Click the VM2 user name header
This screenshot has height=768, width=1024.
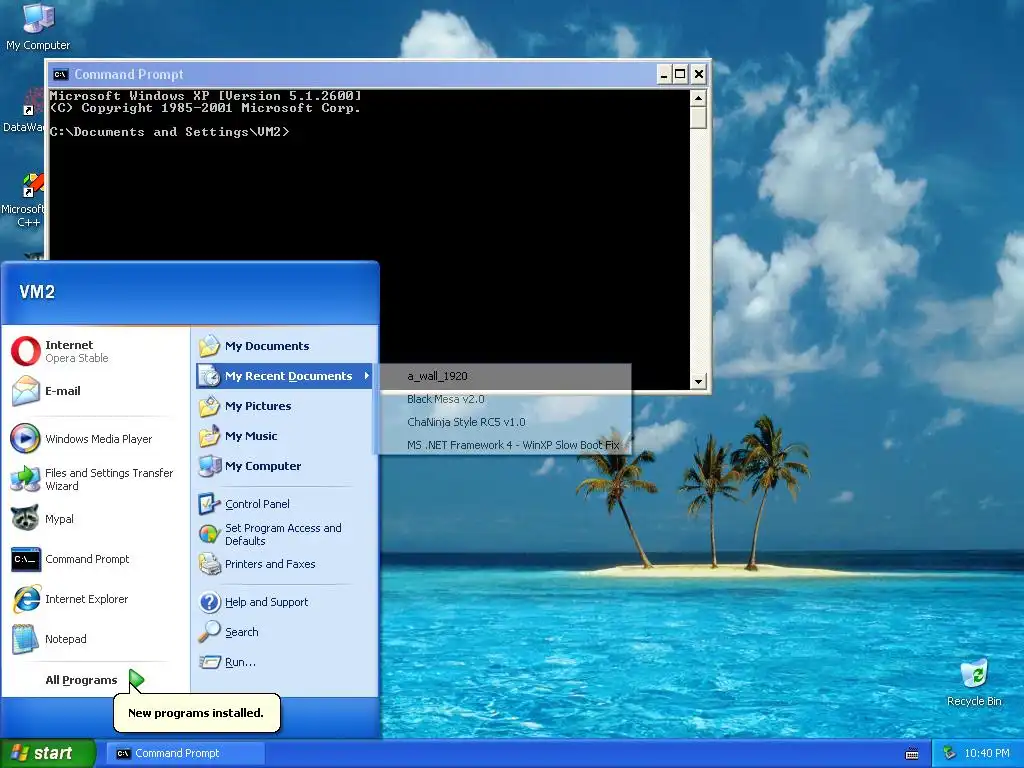37,292
